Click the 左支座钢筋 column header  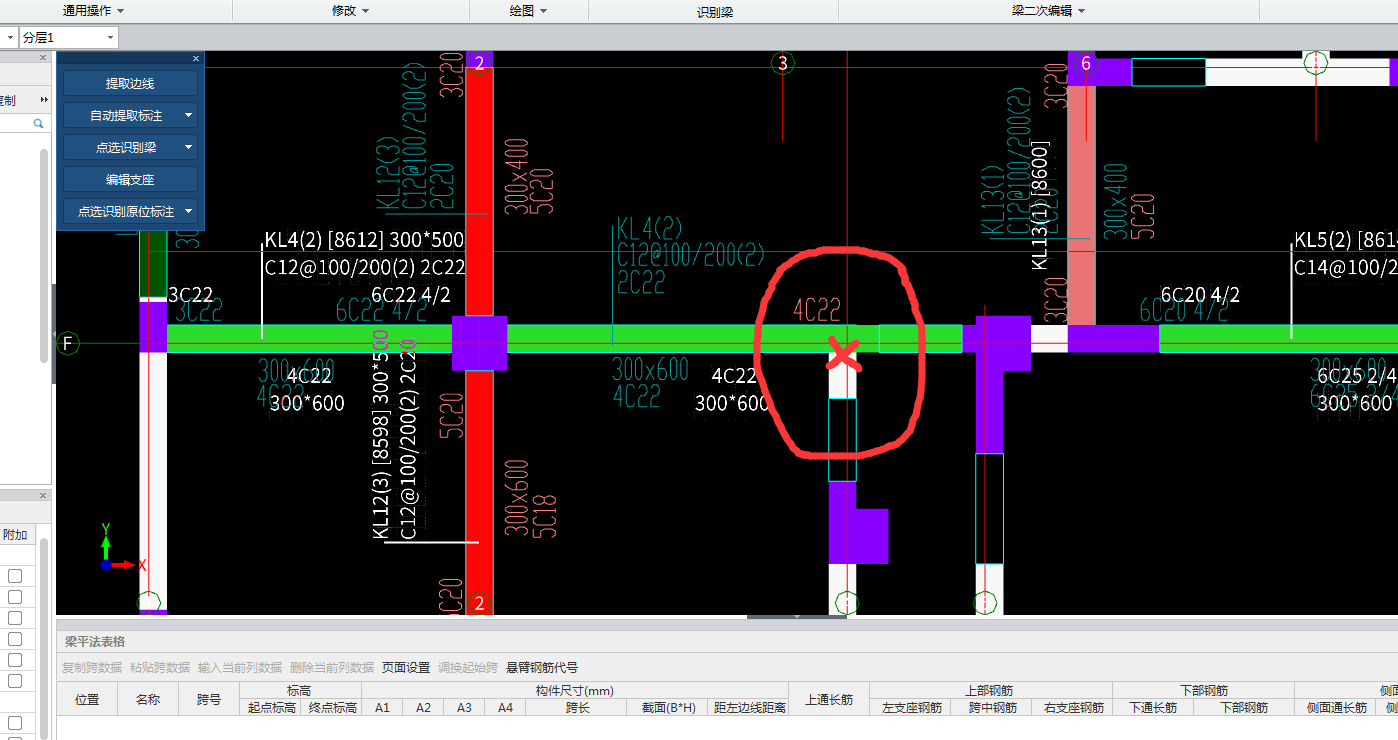tap(911, 707)
